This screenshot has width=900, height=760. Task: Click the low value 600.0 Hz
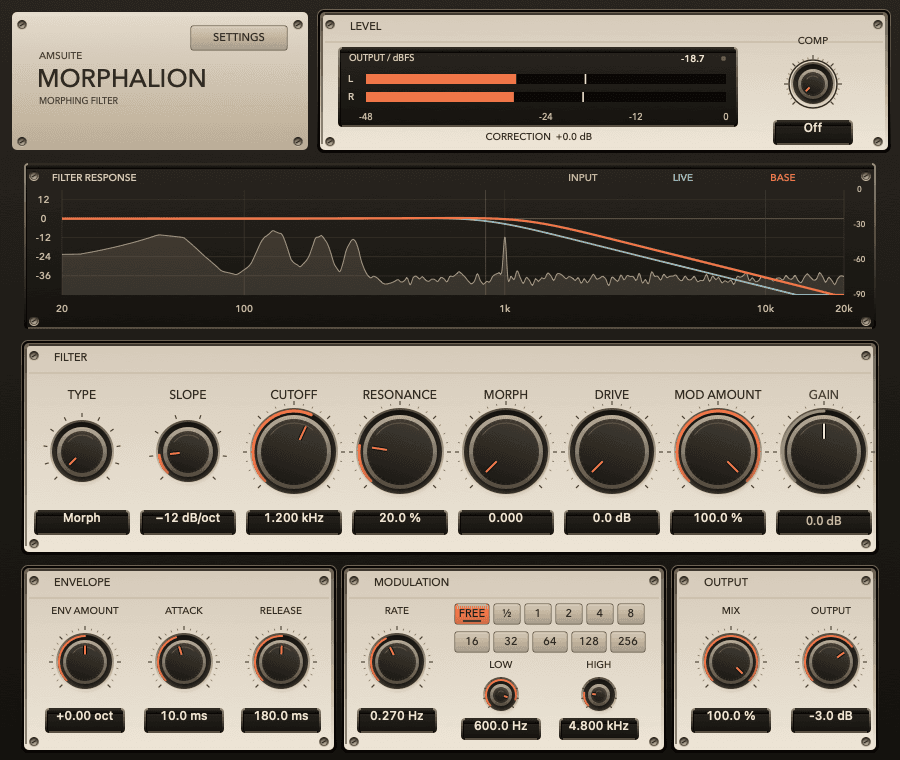click(x=501, y=728)
